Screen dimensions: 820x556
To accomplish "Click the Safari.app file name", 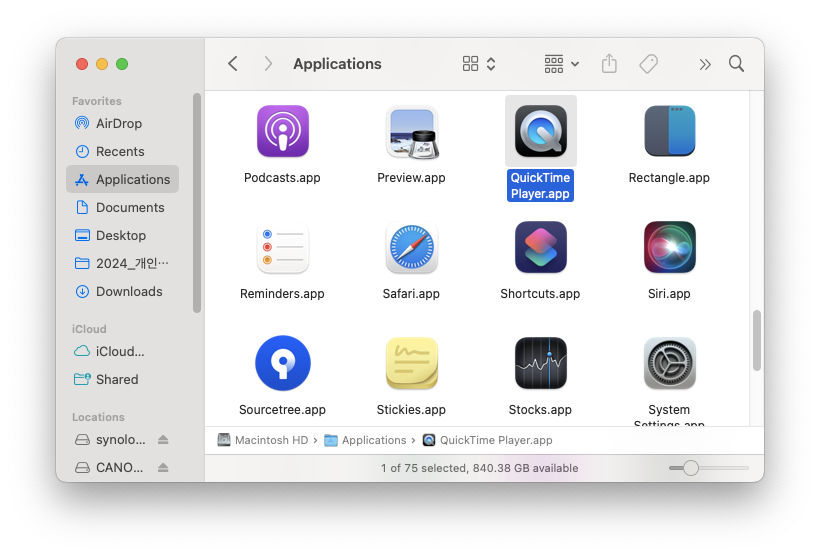I will [x=412, y=294].
